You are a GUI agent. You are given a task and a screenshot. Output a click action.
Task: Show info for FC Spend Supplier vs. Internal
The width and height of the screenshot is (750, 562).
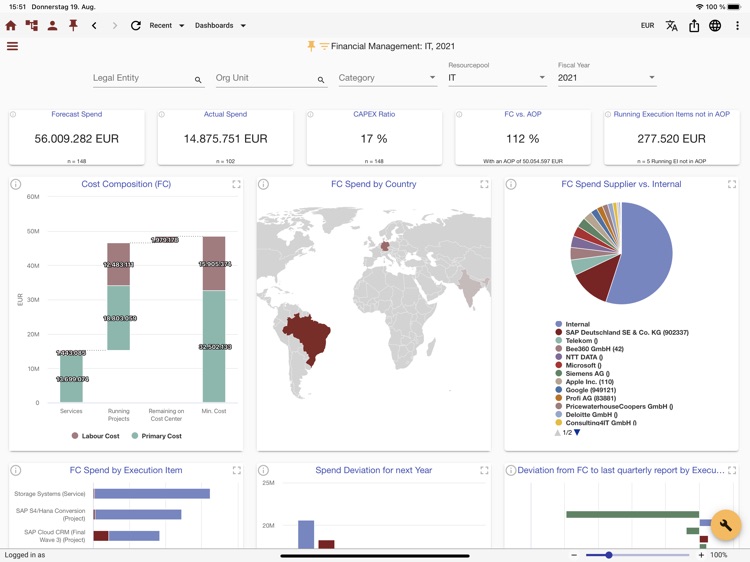point(511,184)
